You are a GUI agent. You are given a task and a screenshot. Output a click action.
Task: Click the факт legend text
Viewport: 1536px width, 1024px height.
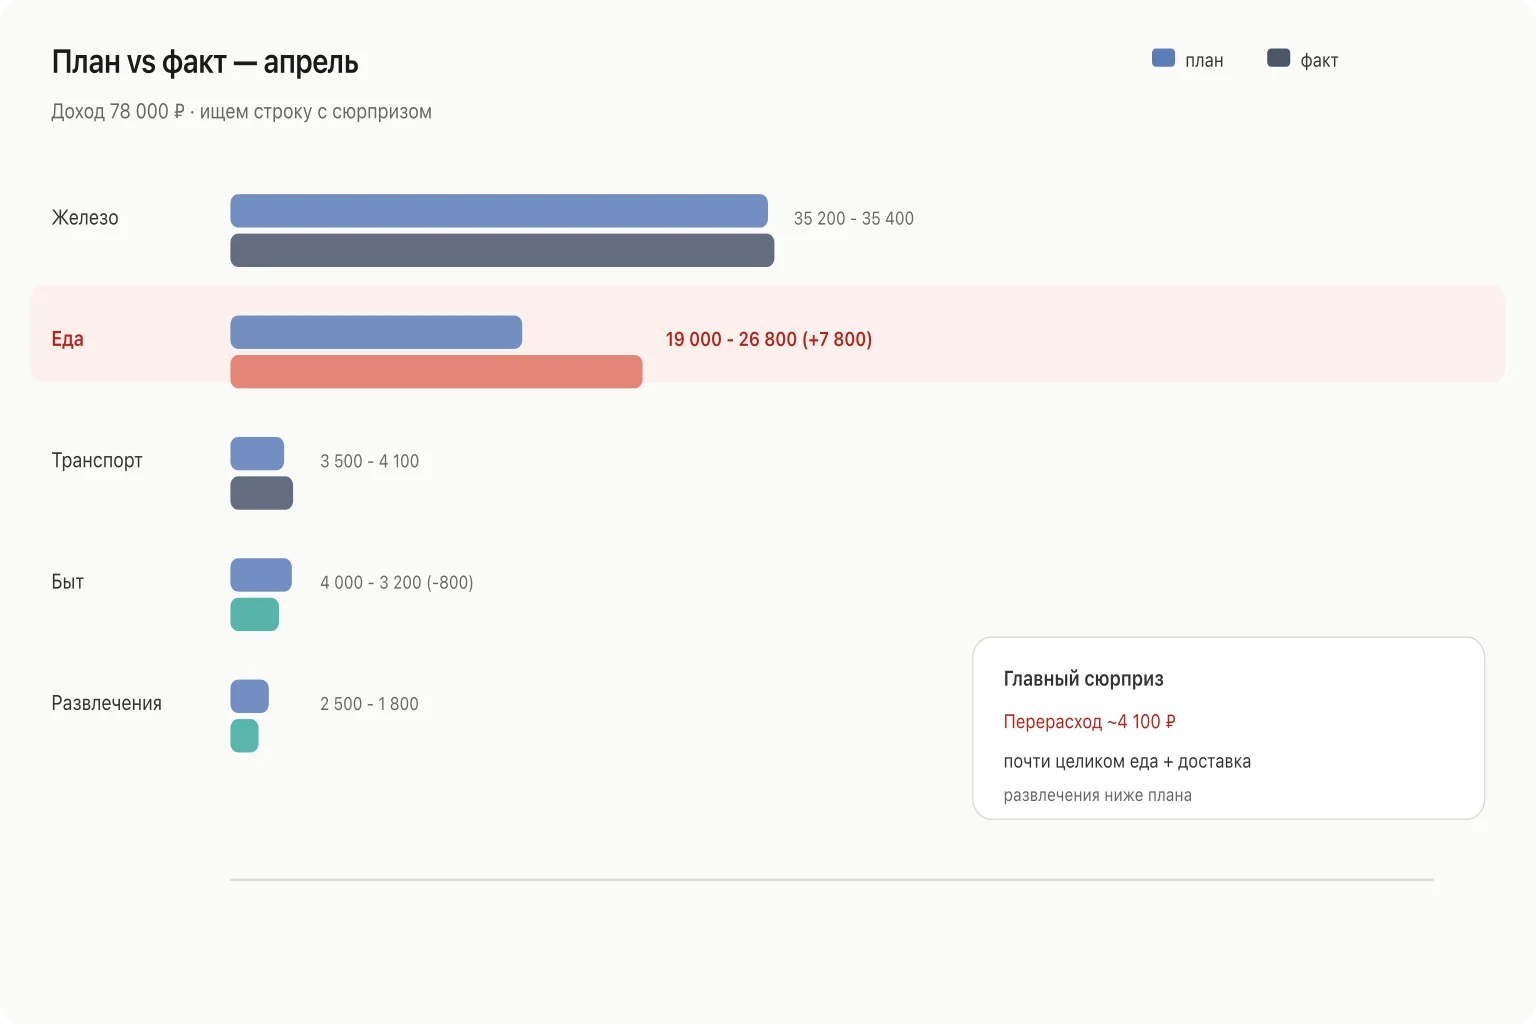[x=1319, y=61]
